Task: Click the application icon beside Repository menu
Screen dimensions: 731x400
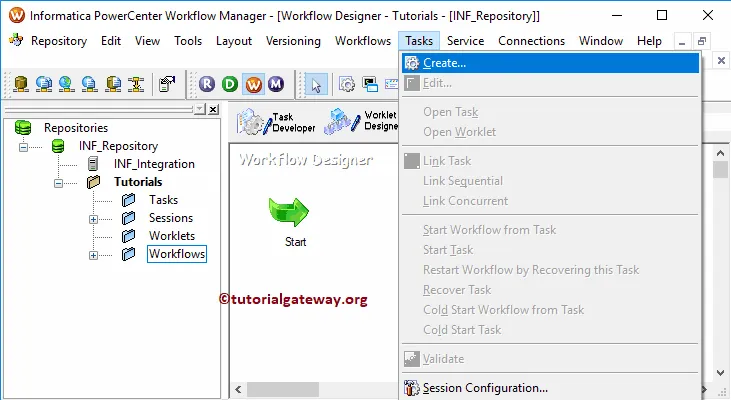Action: [x=16, y=41]
